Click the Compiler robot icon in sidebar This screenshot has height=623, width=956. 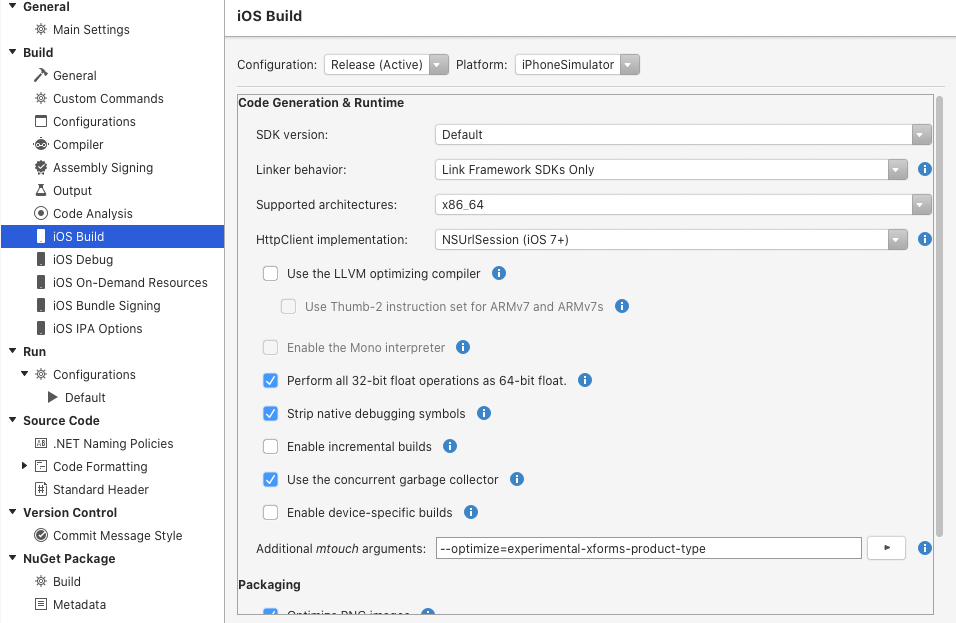(x=41, y=144)
